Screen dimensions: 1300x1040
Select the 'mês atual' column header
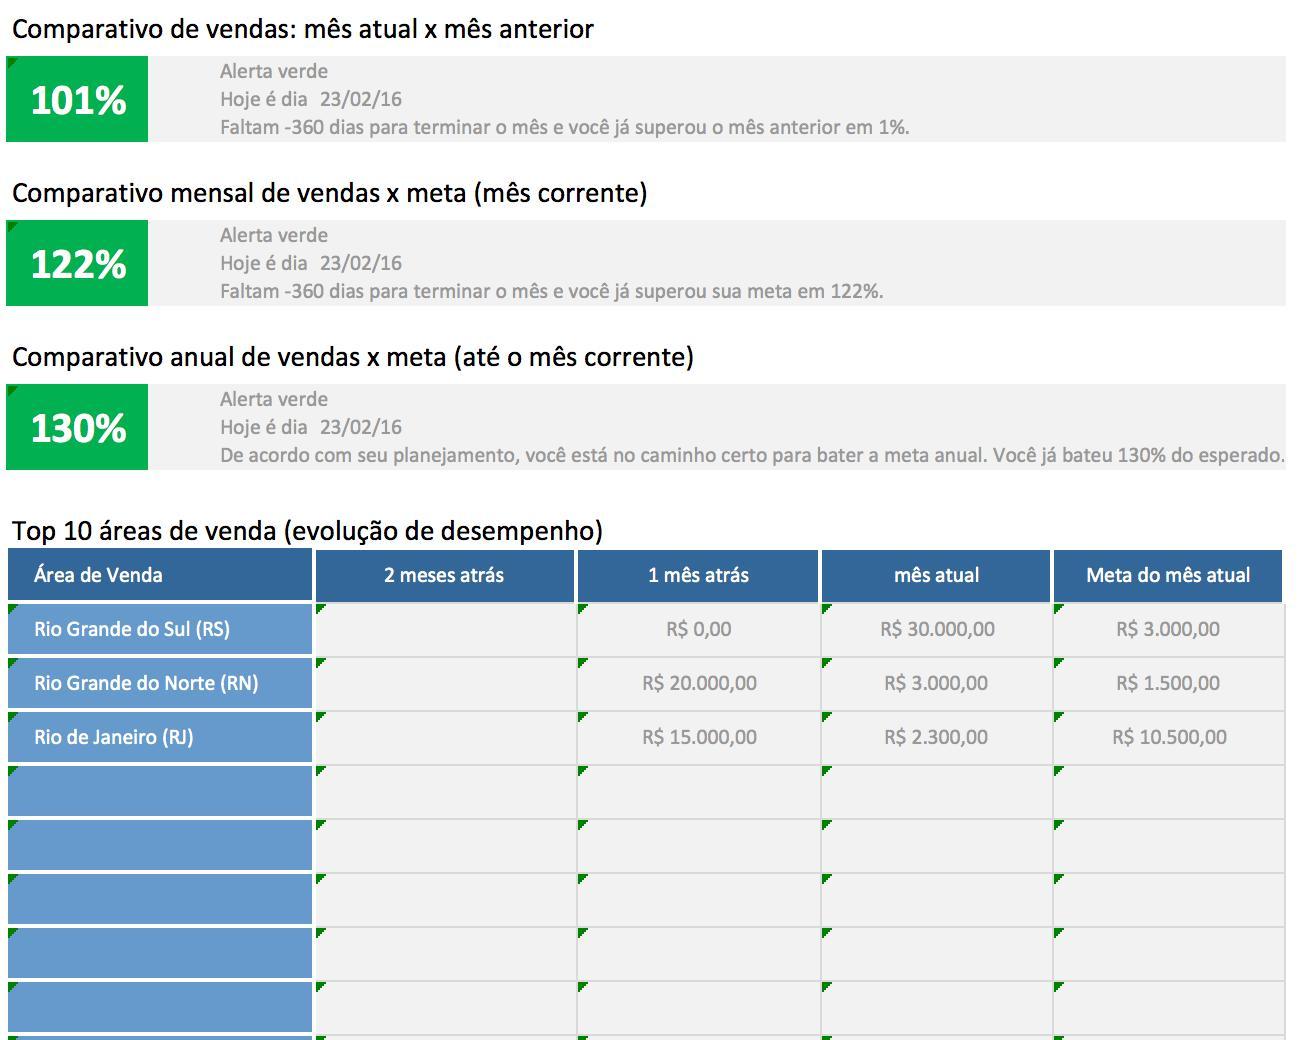(x=936, y=575)
